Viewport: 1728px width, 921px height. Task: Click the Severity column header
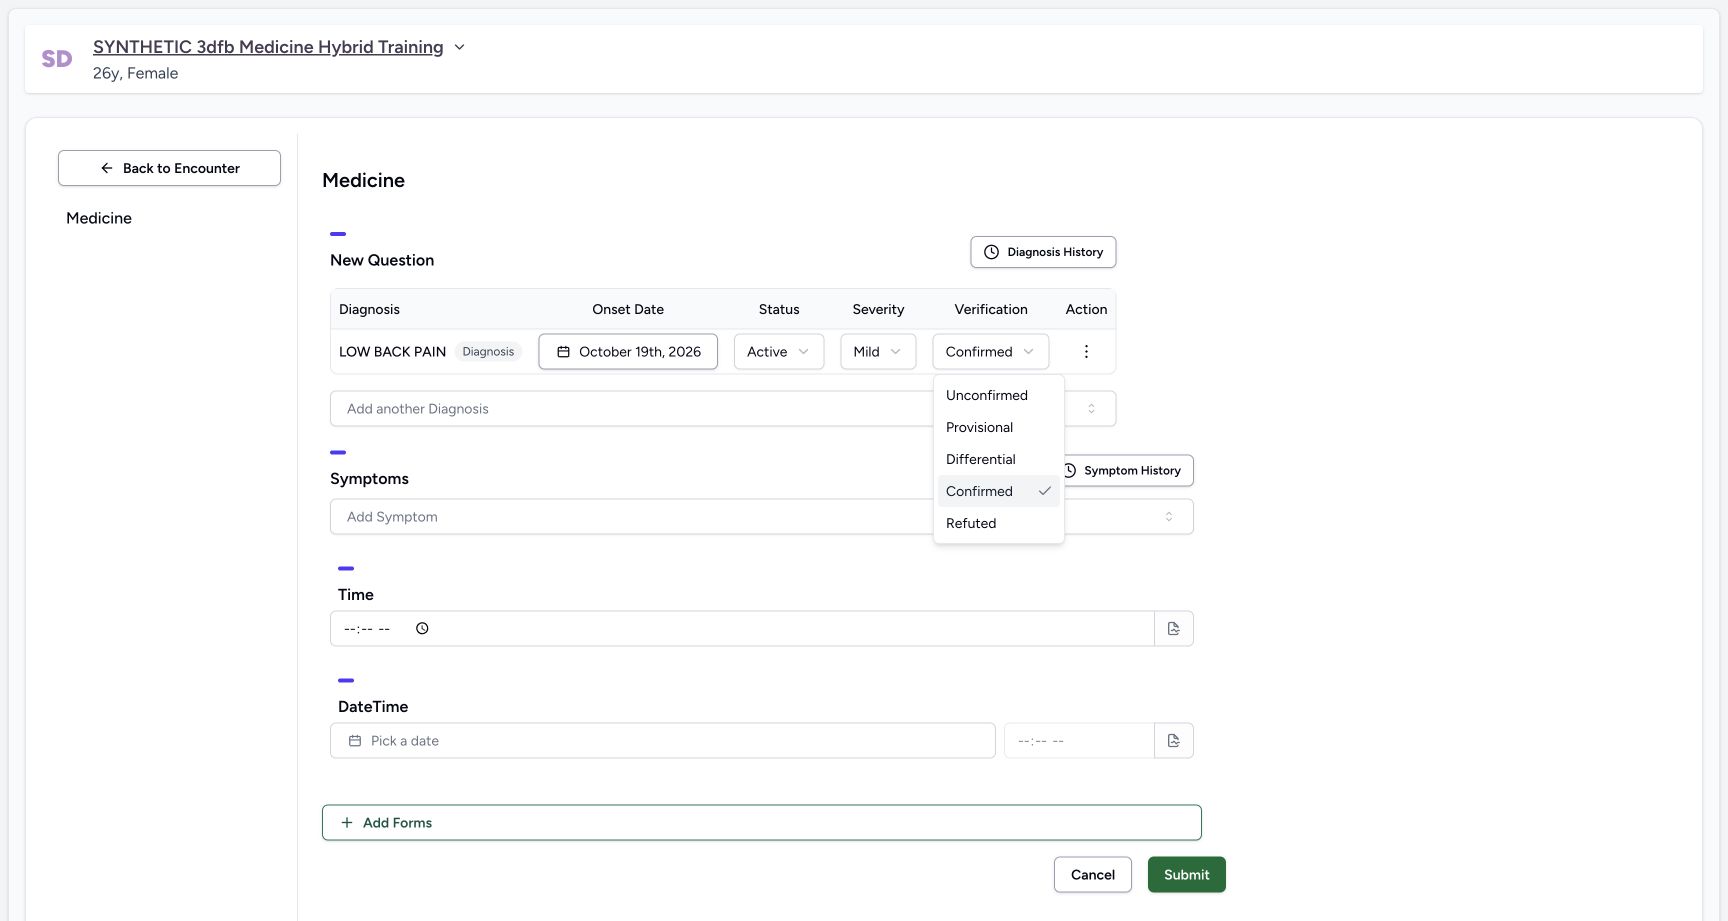tap(878, 309)
